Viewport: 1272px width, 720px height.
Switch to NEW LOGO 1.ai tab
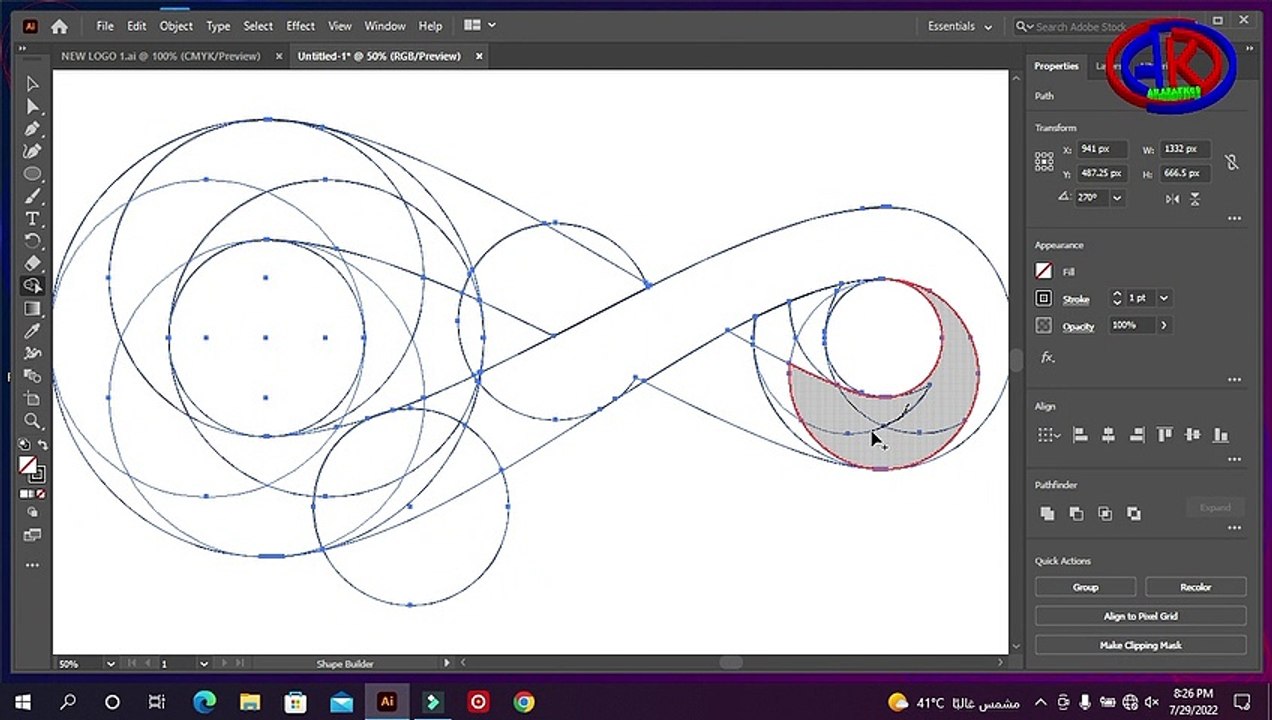(x=160, y=56)
